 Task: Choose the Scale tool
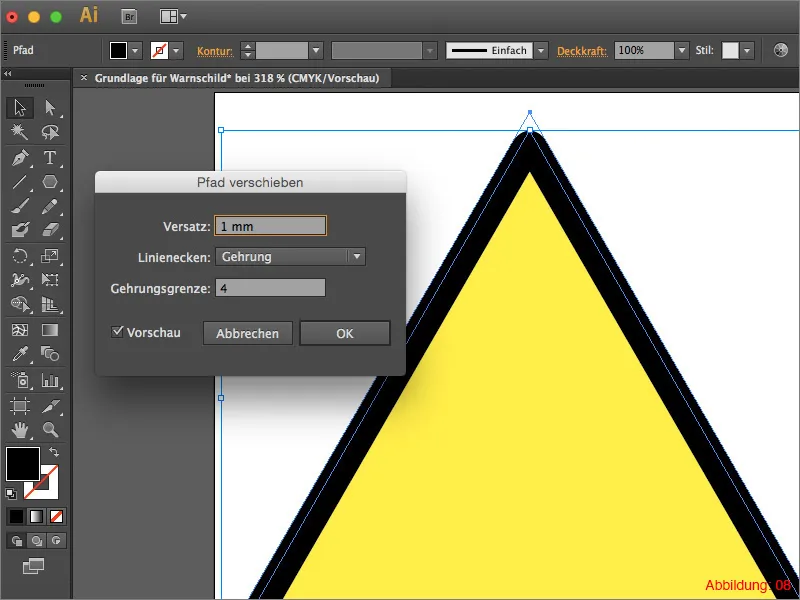49,255
